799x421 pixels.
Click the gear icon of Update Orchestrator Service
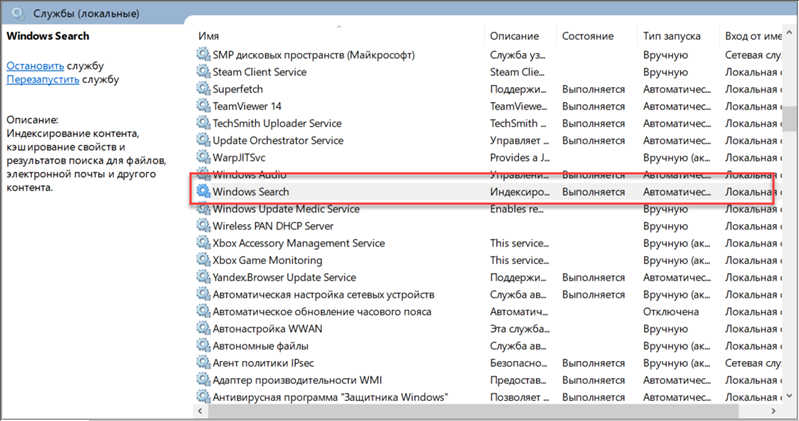tap(203, 140)
